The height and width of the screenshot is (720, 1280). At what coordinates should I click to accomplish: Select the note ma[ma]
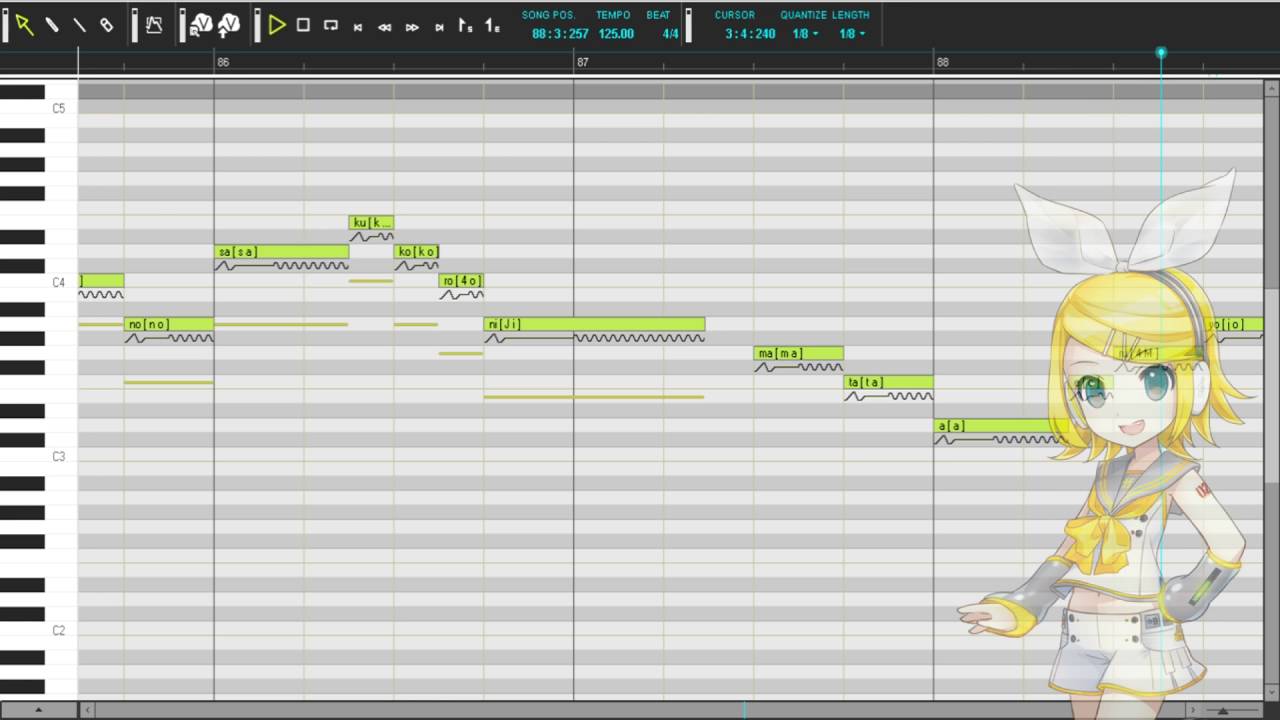coord(798,353)
